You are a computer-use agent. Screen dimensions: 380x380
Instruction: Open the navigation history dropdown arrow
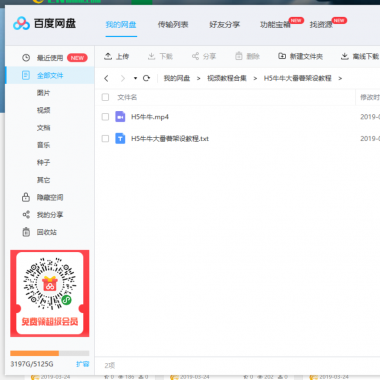coord(135,78)
